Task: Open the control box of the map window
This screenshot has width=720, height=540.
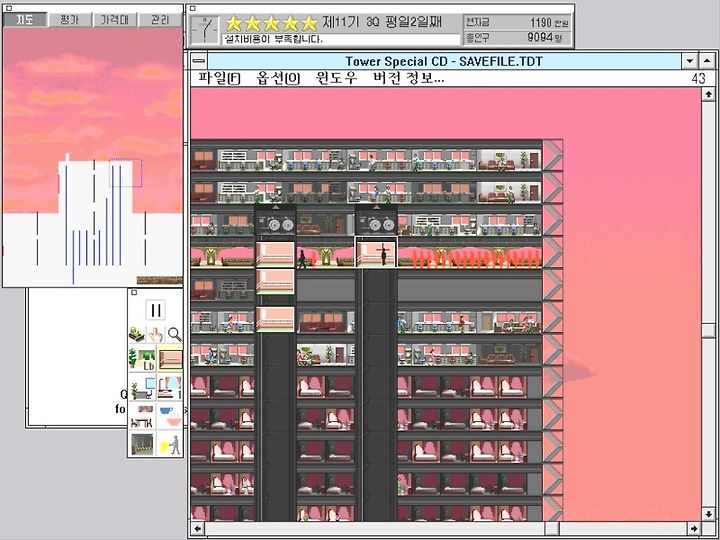Action: tap(8, 8)
